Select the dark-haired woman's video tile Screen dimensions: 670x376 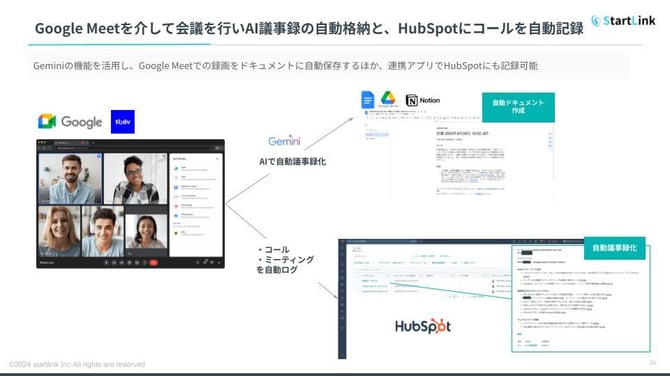click(146, 231)
